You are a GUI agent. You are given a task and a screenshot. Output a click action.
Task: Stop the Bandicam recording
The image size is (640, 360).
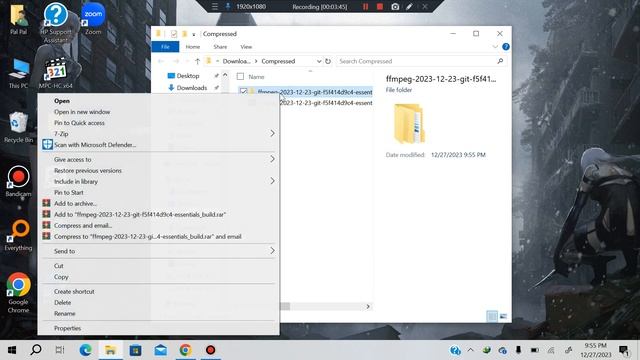coord(380,7)
